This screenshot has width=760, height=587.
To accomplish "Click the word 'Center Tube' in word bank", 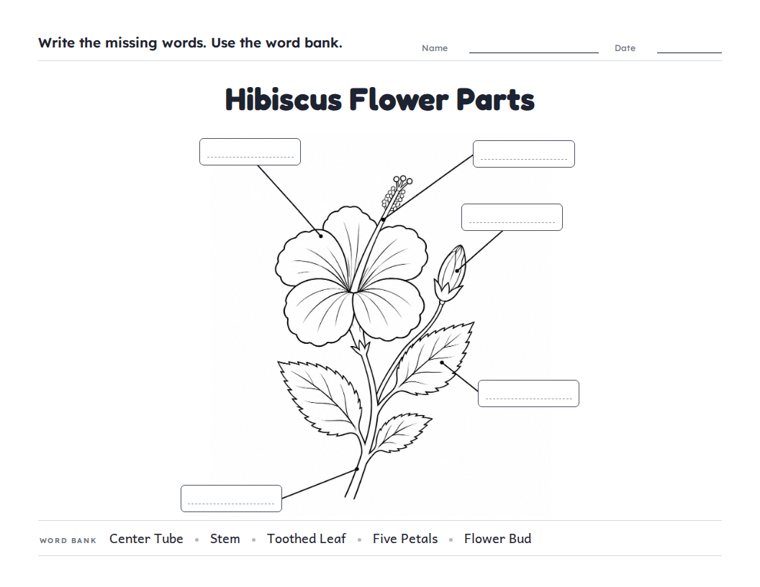I will (146, 539).
